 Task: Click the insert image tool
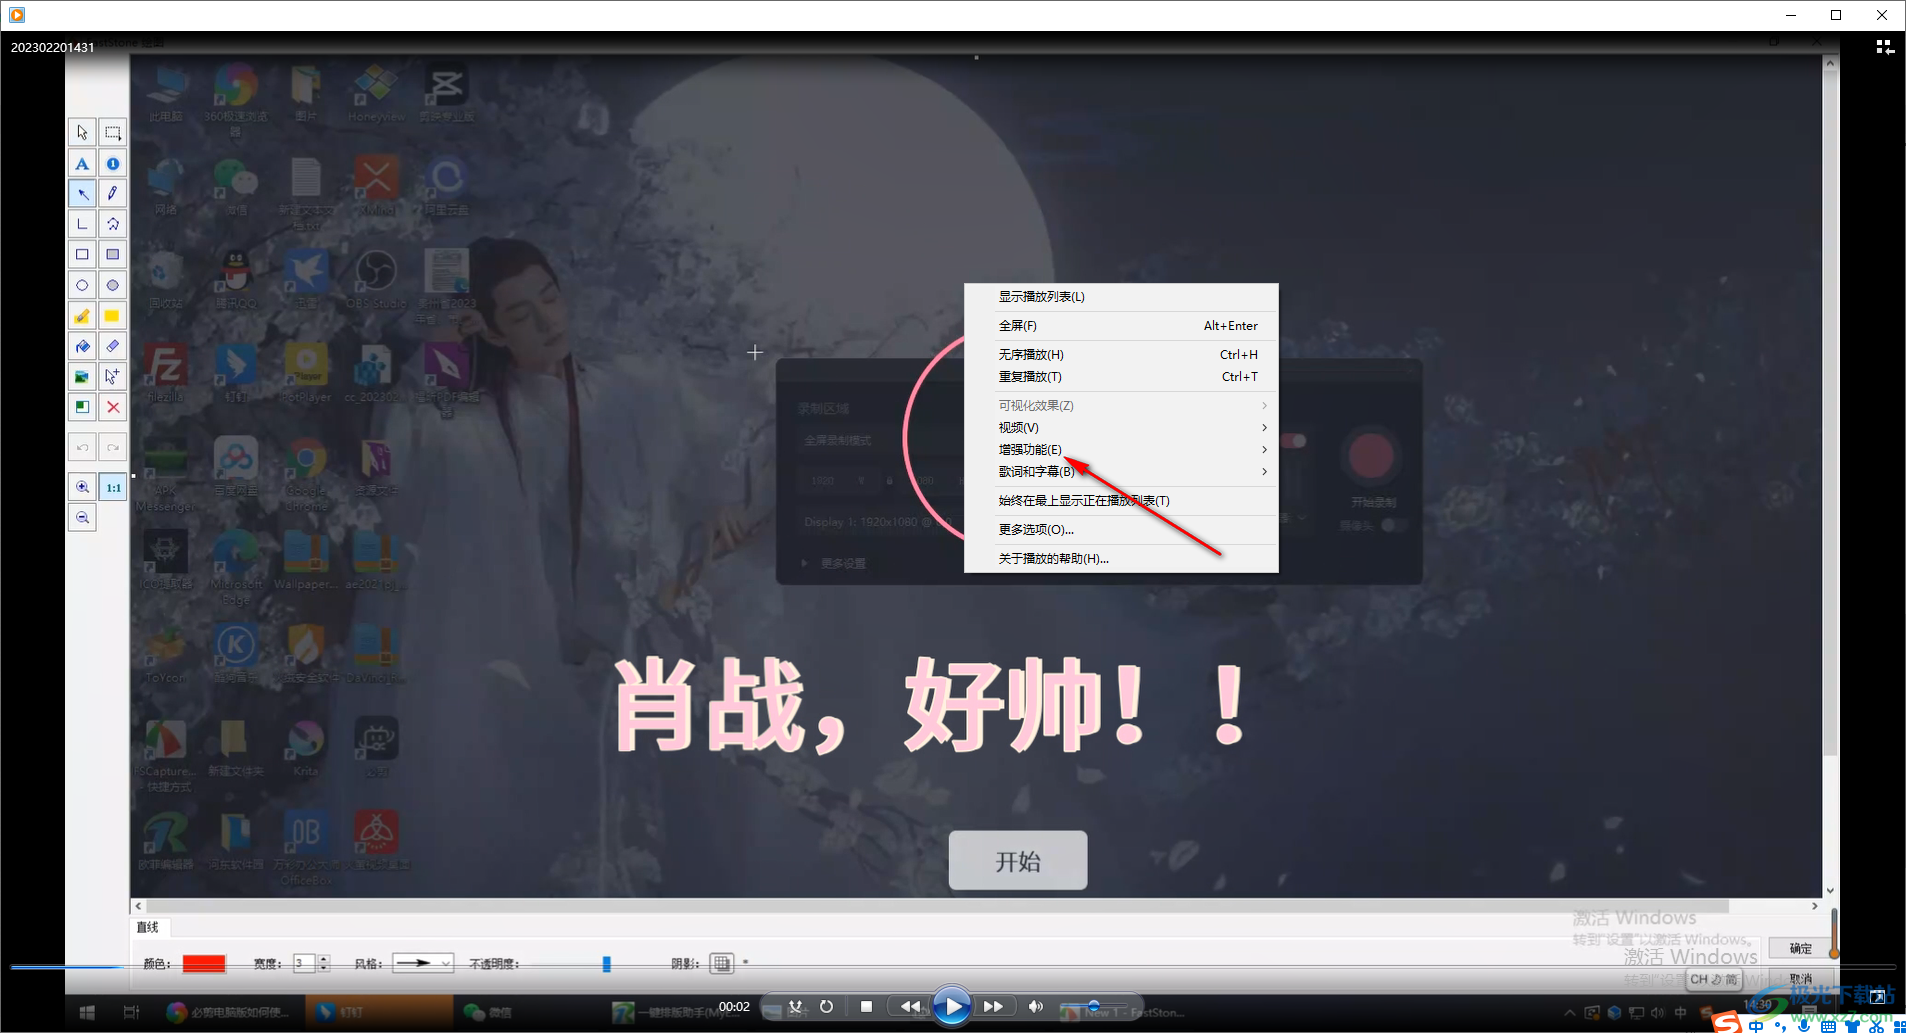coord(82,377)
